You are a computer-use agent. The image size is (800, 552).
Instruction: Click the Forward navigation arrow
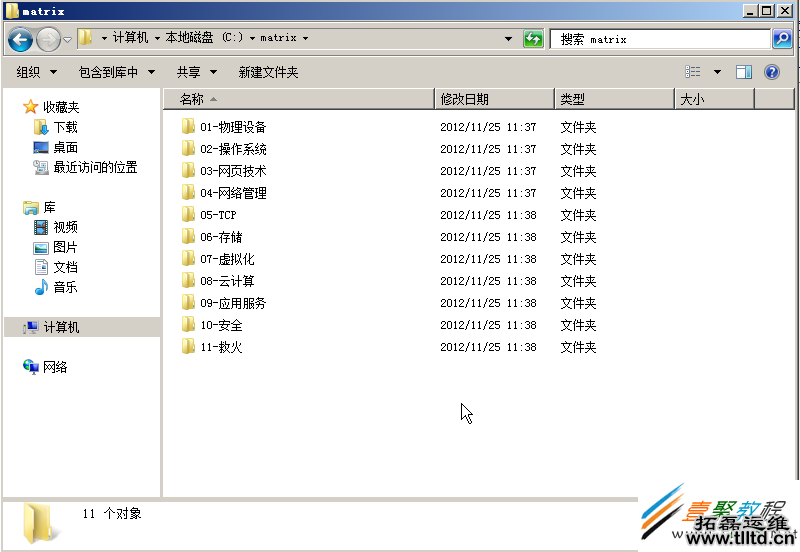[48, 39]
